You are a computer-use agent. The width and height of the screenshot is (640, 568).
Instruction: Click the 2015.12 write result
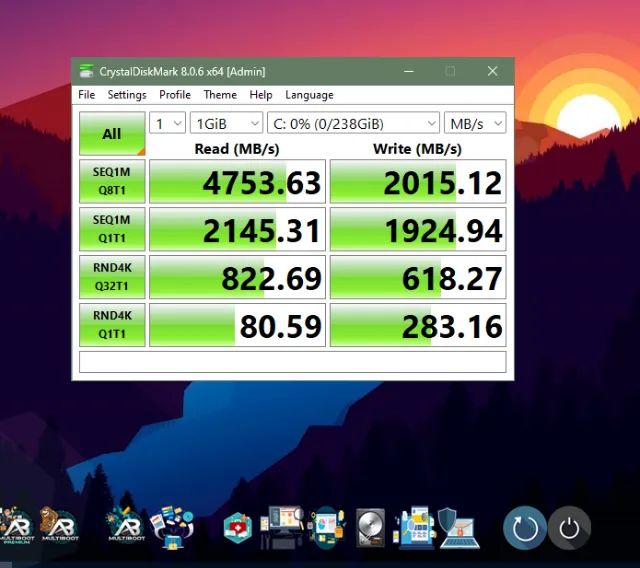(x=418, y=181)
